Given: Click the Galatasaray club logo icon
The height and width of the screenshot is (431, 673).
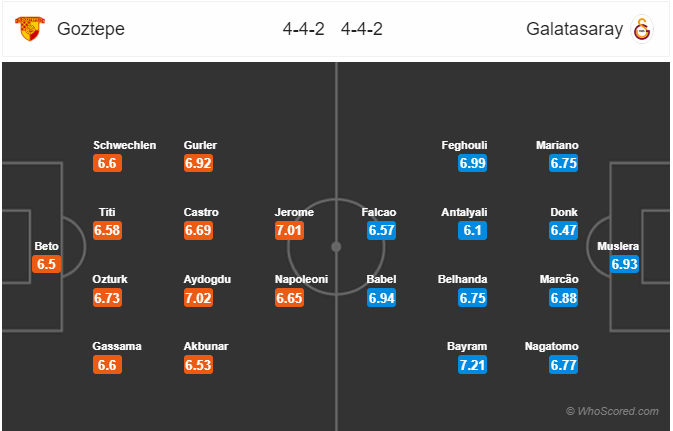Looking at the screenshot, I should [642, 29].
